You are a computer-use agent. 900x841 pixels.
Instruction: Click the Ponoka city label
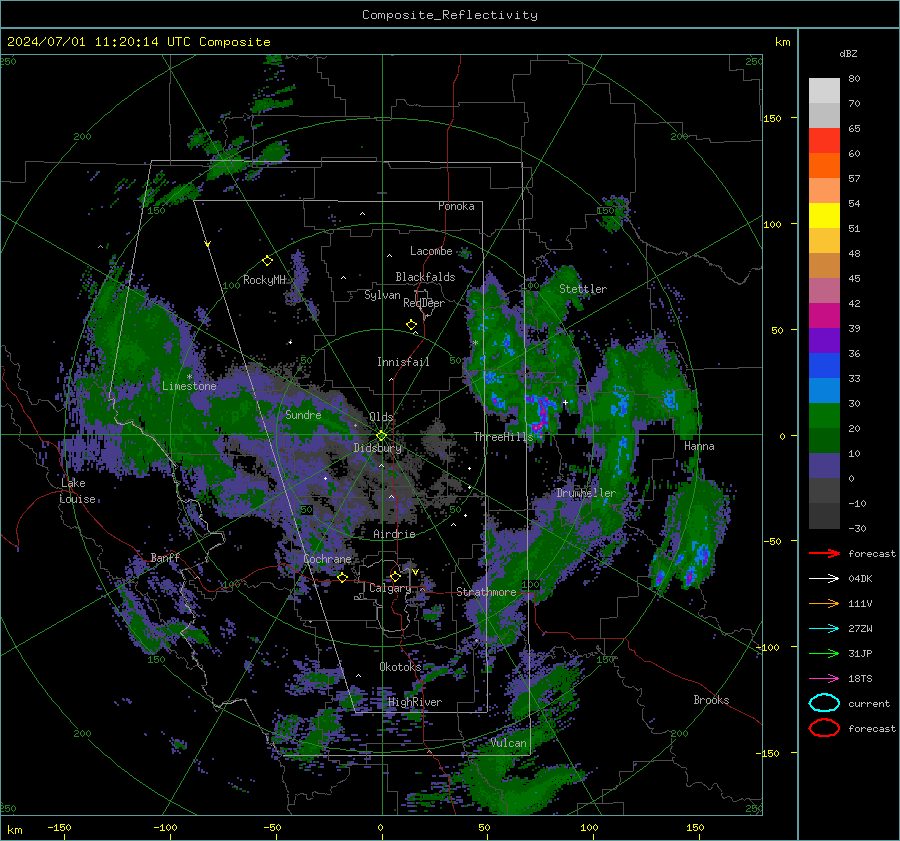pyautogui.click(x=456, y=206)
